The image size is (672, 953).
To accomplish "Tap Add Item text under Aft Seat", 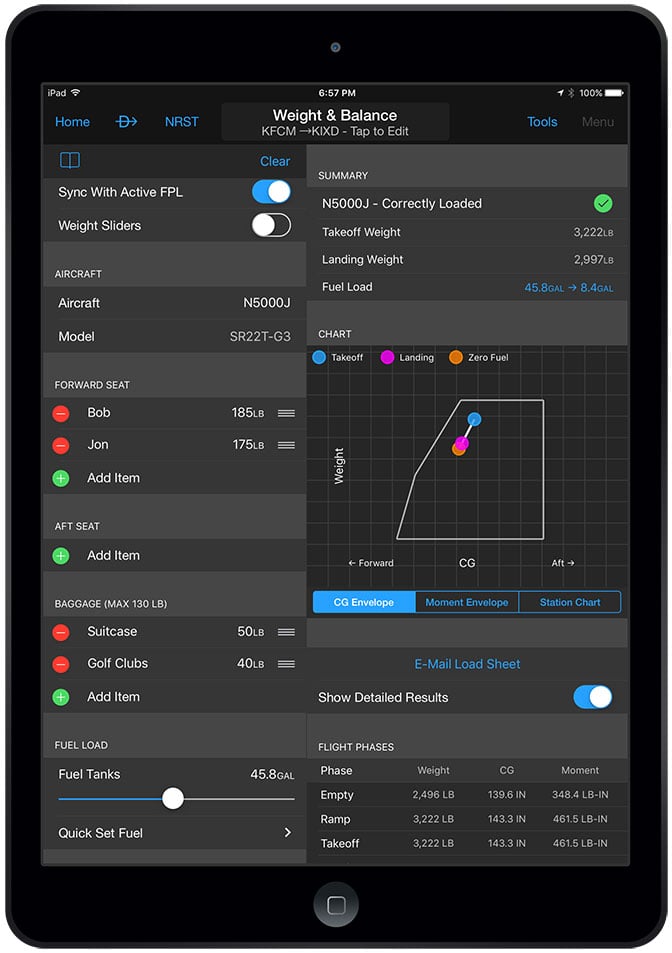I will pyautogui.click(x=114, y=556).
